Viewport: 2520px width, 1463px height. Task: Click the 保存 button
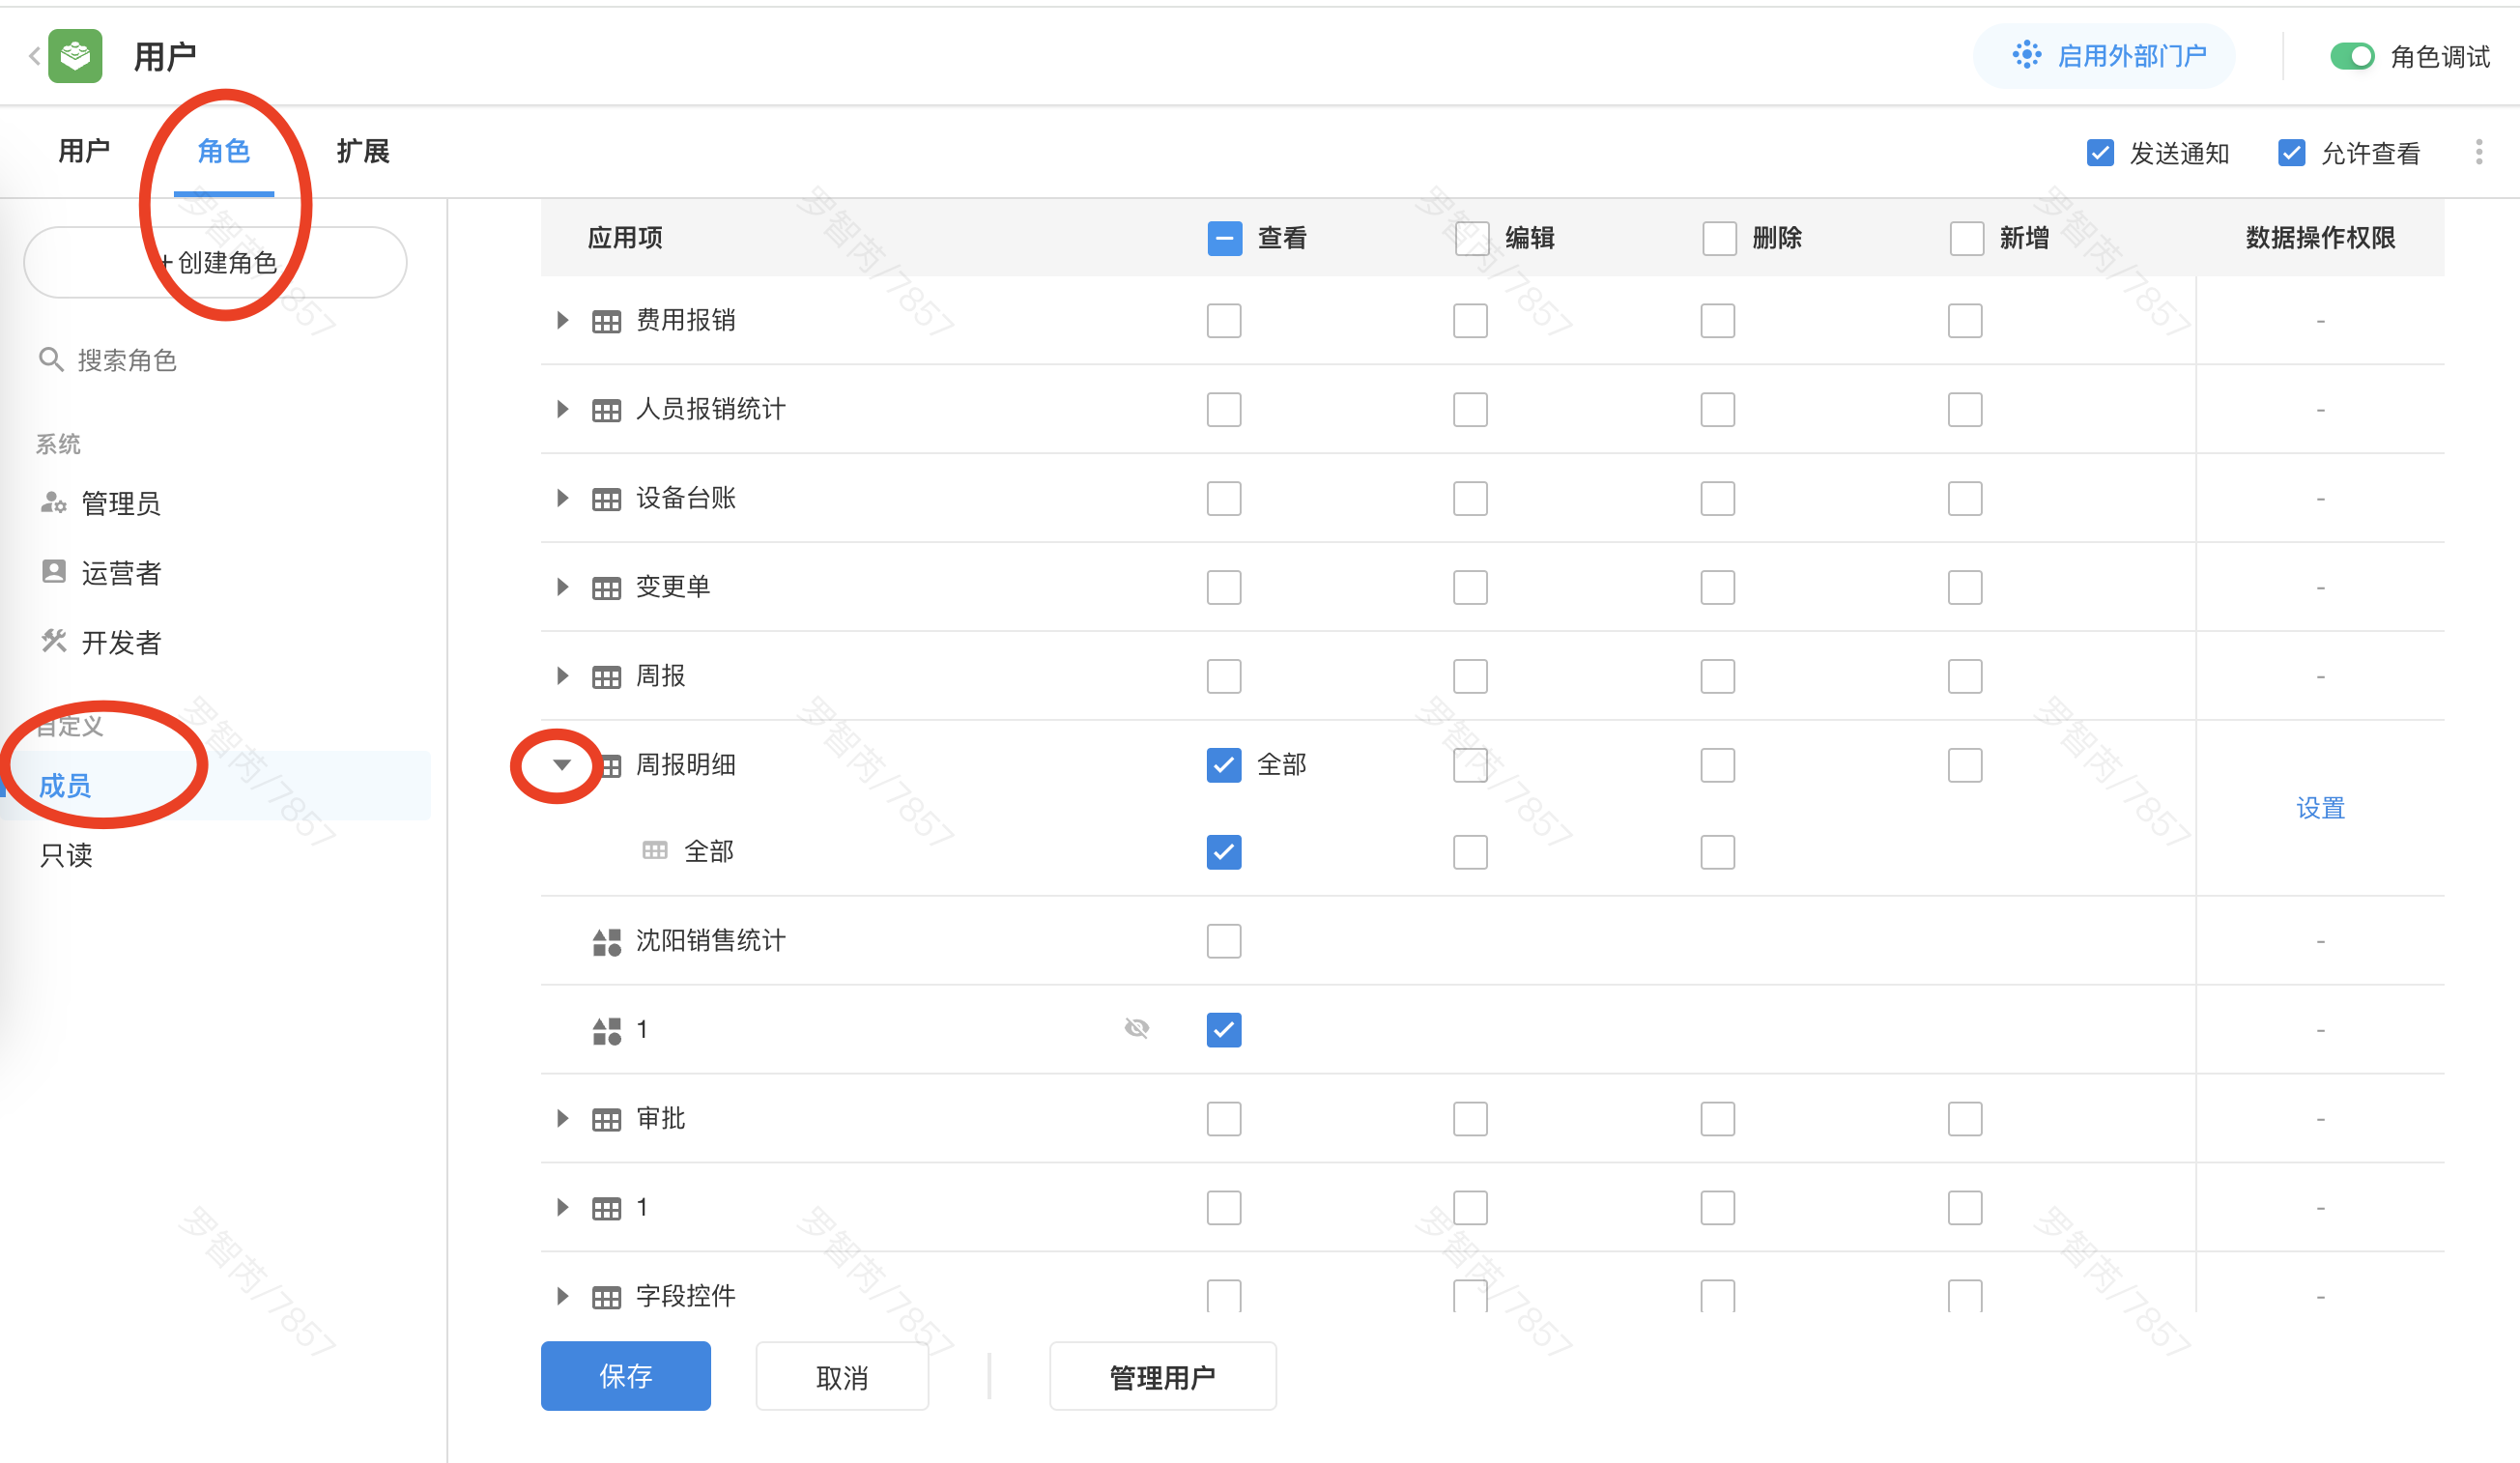point(625,1376)
